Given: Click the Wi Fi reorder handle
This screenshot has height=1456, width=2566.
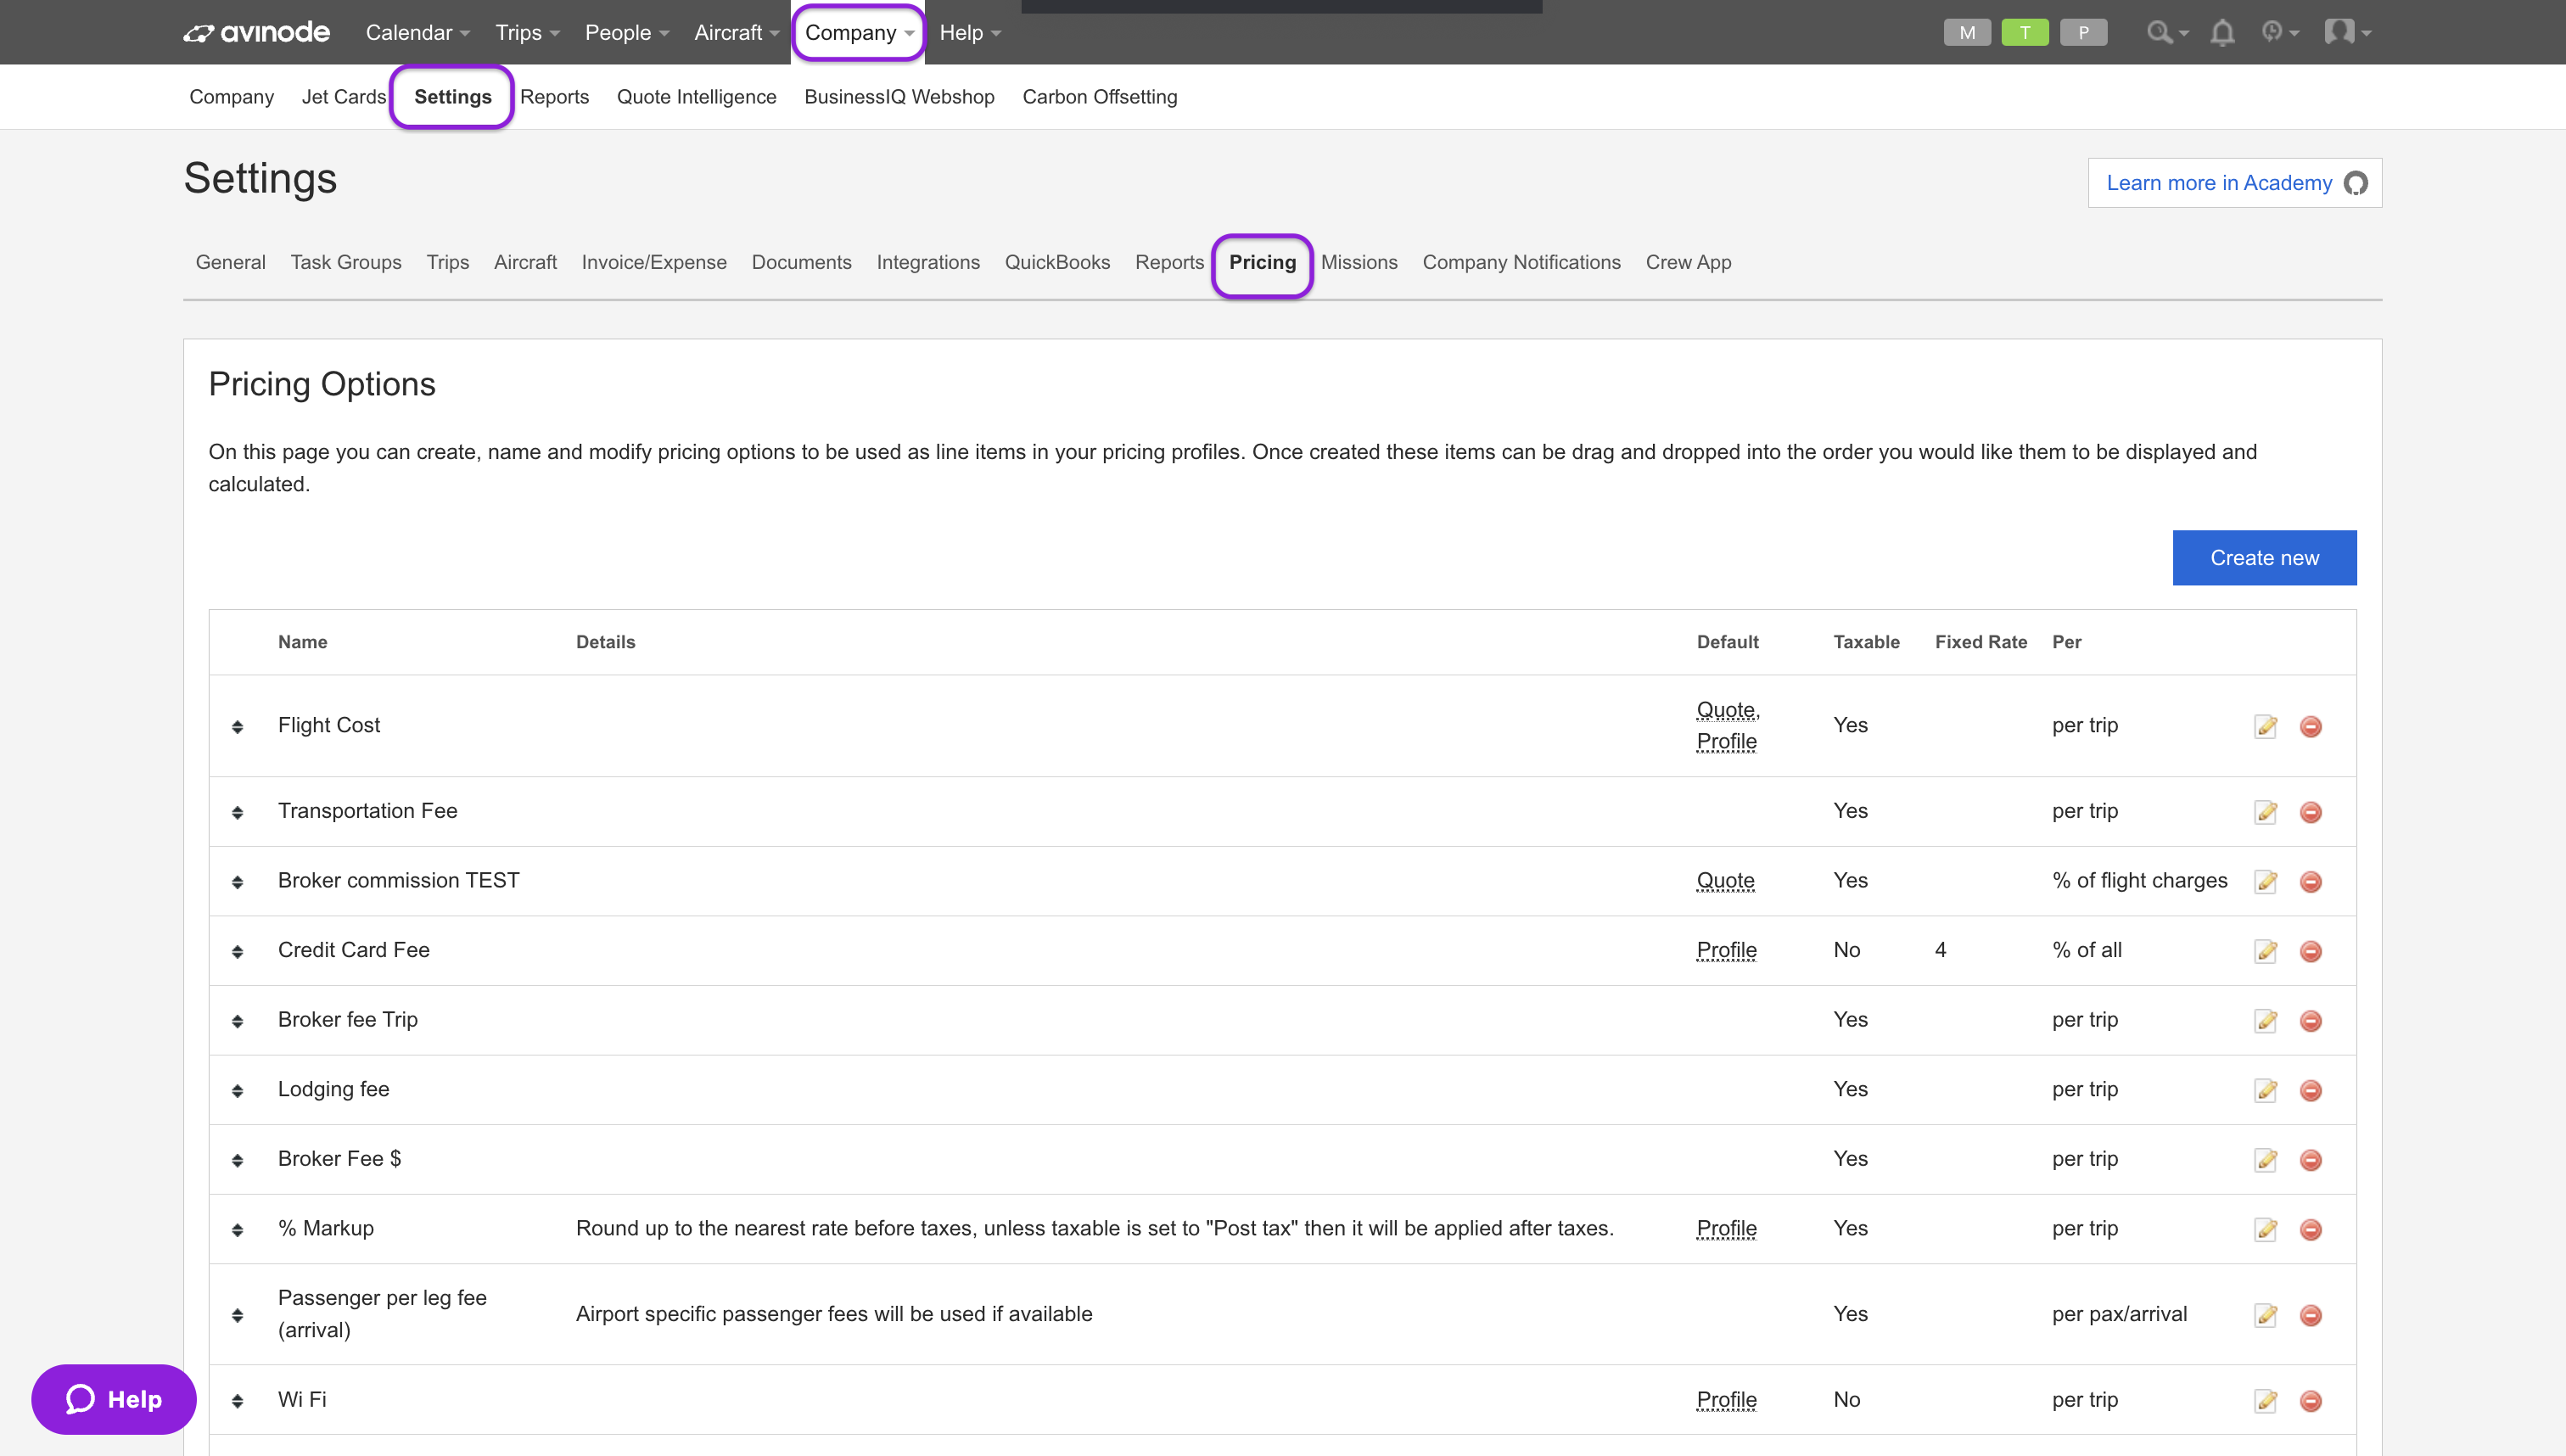Looking at the screenshot, I should click(x=237, y=1402).
